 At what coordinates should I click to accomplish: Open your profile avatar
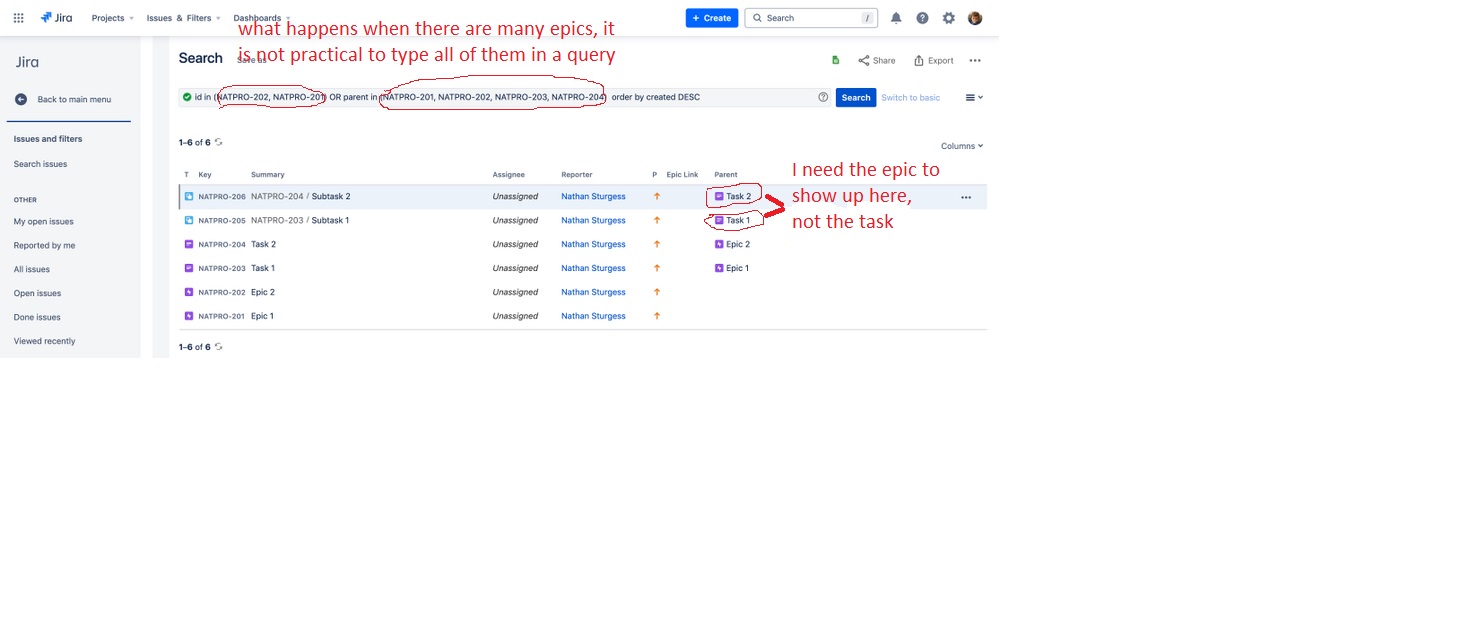pos(974,17)
